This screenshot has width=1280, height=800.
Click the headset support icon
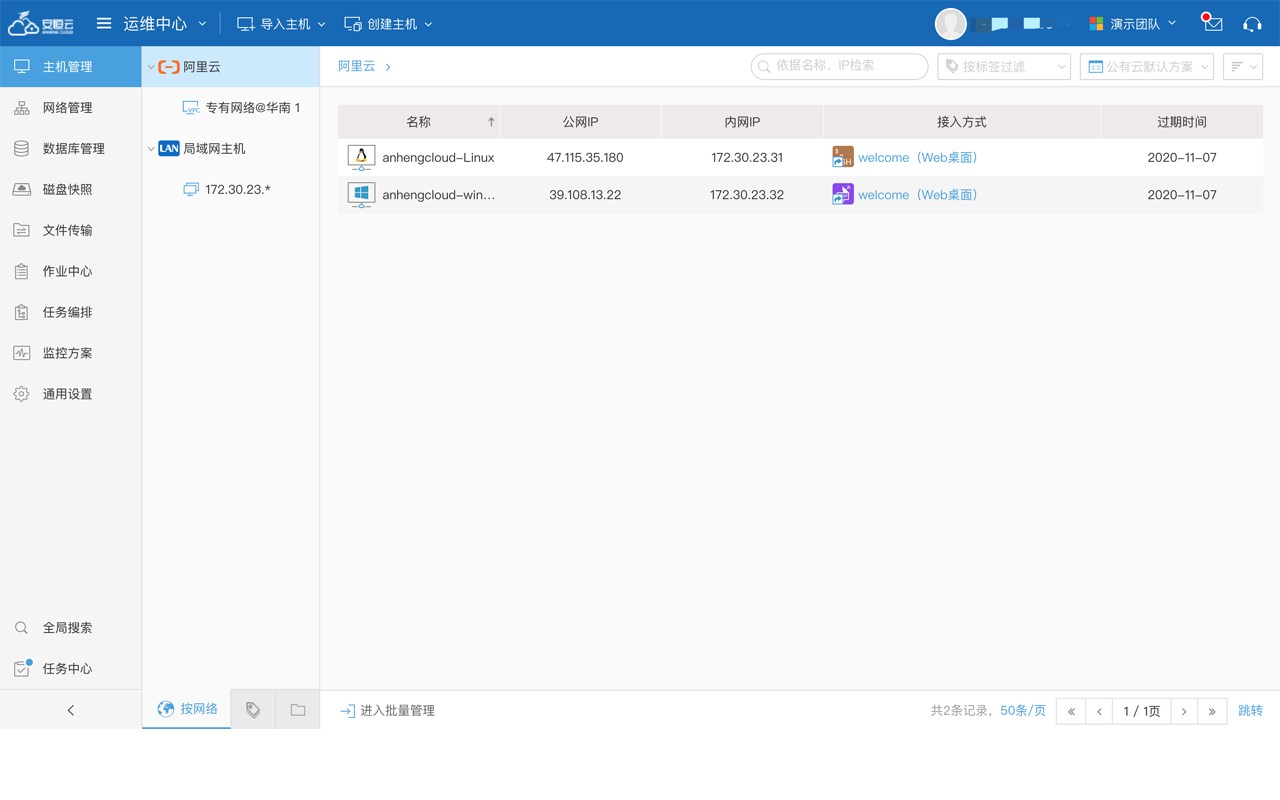[1252, 24]
